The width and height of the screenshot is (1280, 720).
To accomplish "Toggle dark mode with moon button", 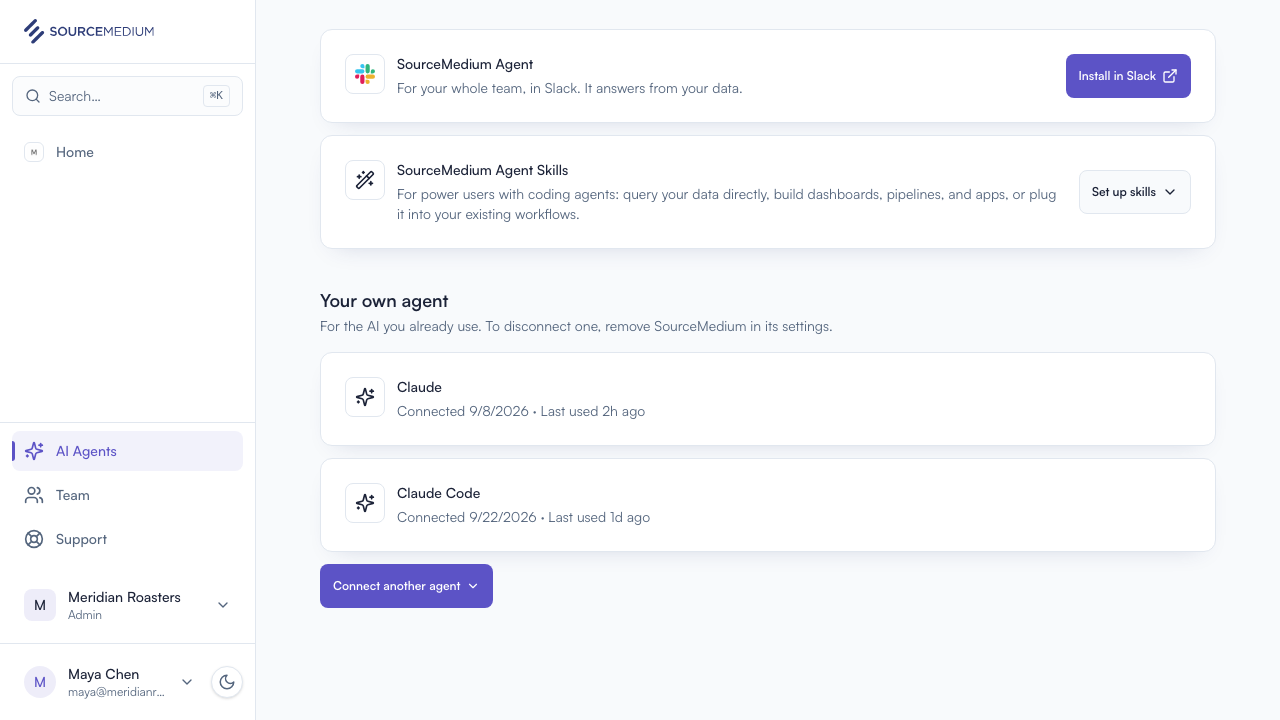I will (227, 682).
